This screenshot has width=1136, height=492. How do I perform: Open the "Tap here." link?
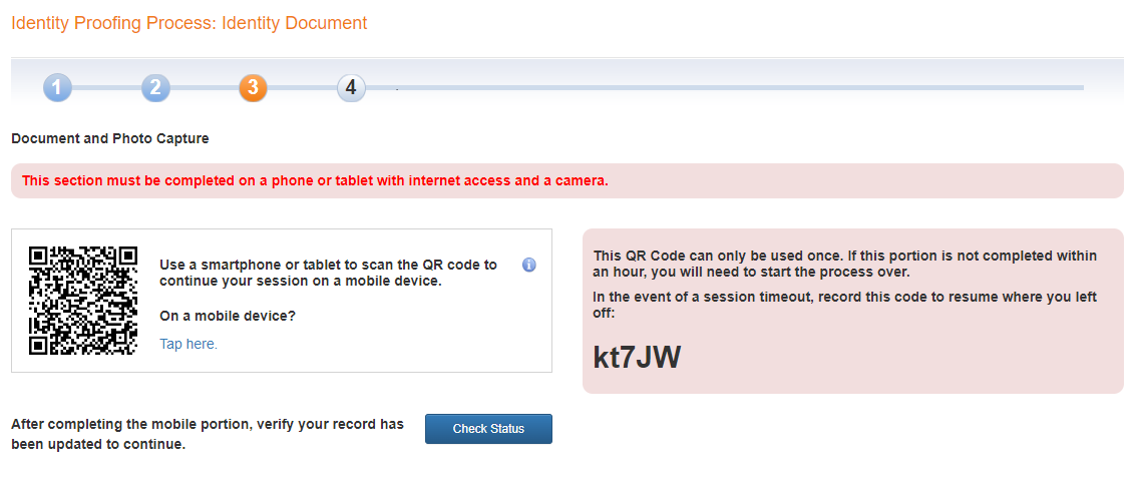click(188, 344)
